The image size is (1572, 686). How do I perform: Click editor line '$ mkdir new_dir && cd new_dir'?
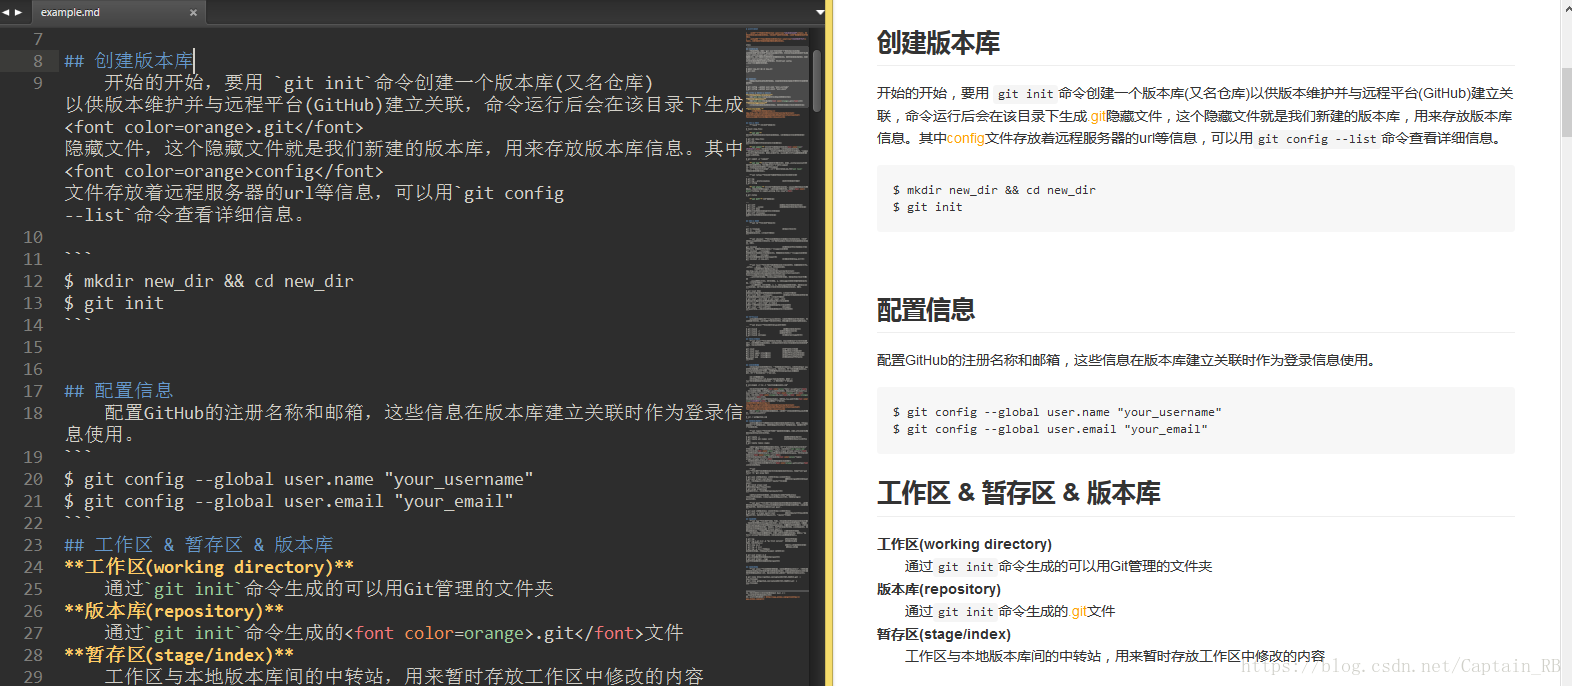[x=209, y=282]
